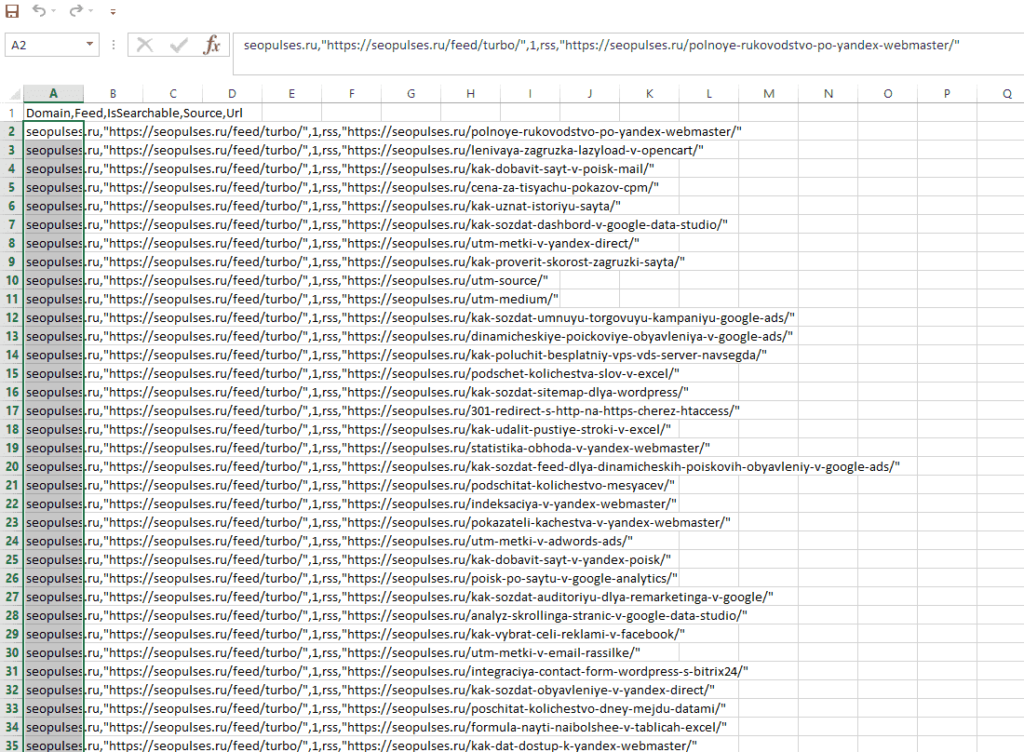Viewport: 1024px width, 752px height.
Task: Select row 10 header
Action: [x=11, y=281]
